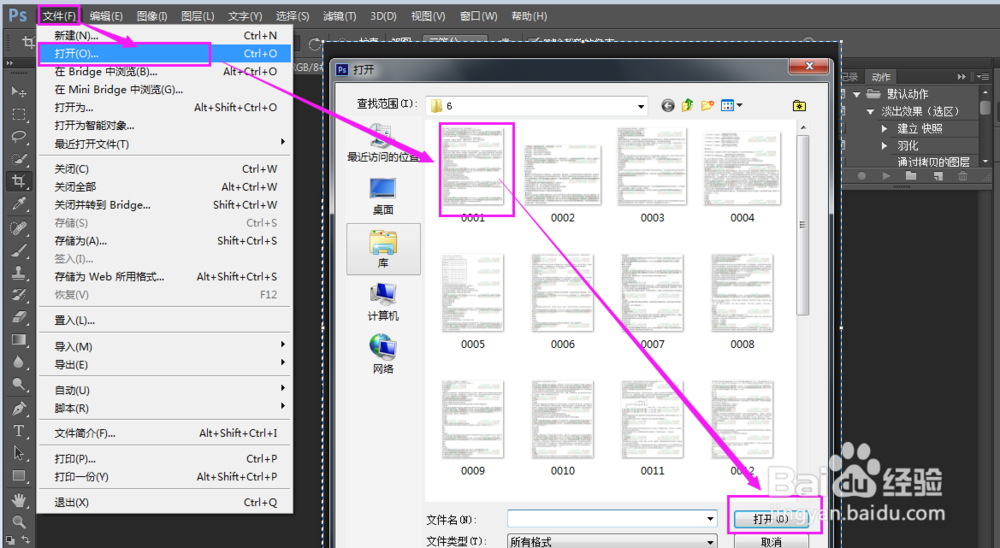The height and width of the screenshot is (548, 1000).
Task: Go up one folder level in dialog
Action: [x=688, y=105]
